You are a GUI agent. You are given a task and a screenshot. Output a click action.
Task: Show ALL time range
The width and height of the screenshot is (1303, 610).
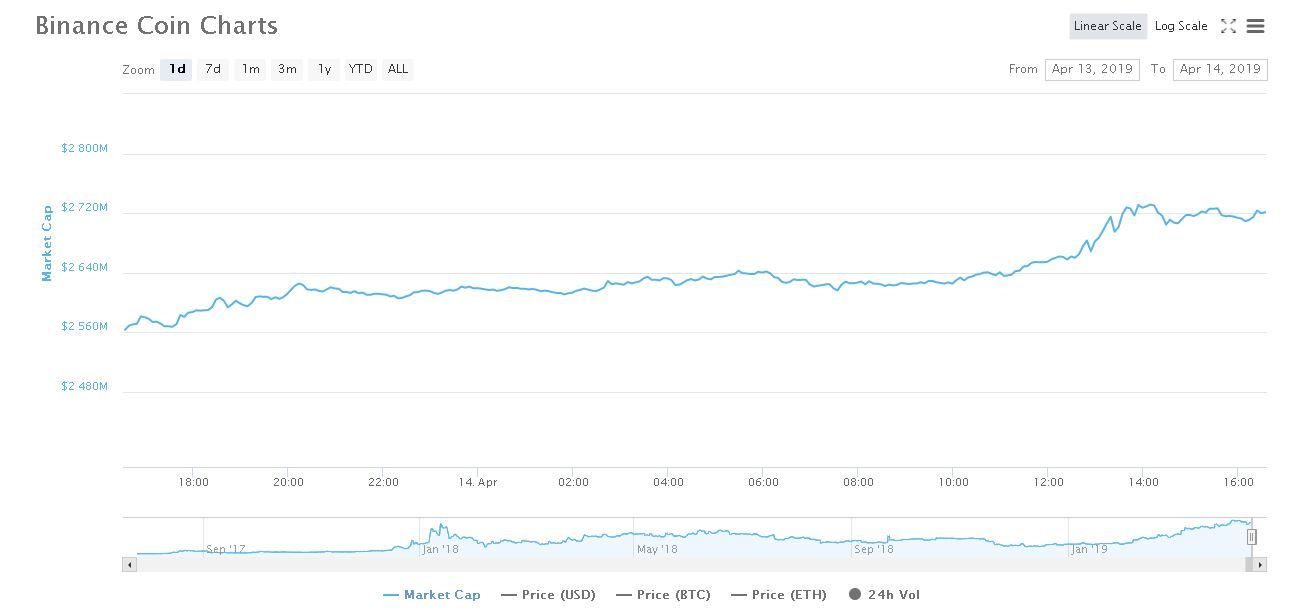[x=398, y=69]
